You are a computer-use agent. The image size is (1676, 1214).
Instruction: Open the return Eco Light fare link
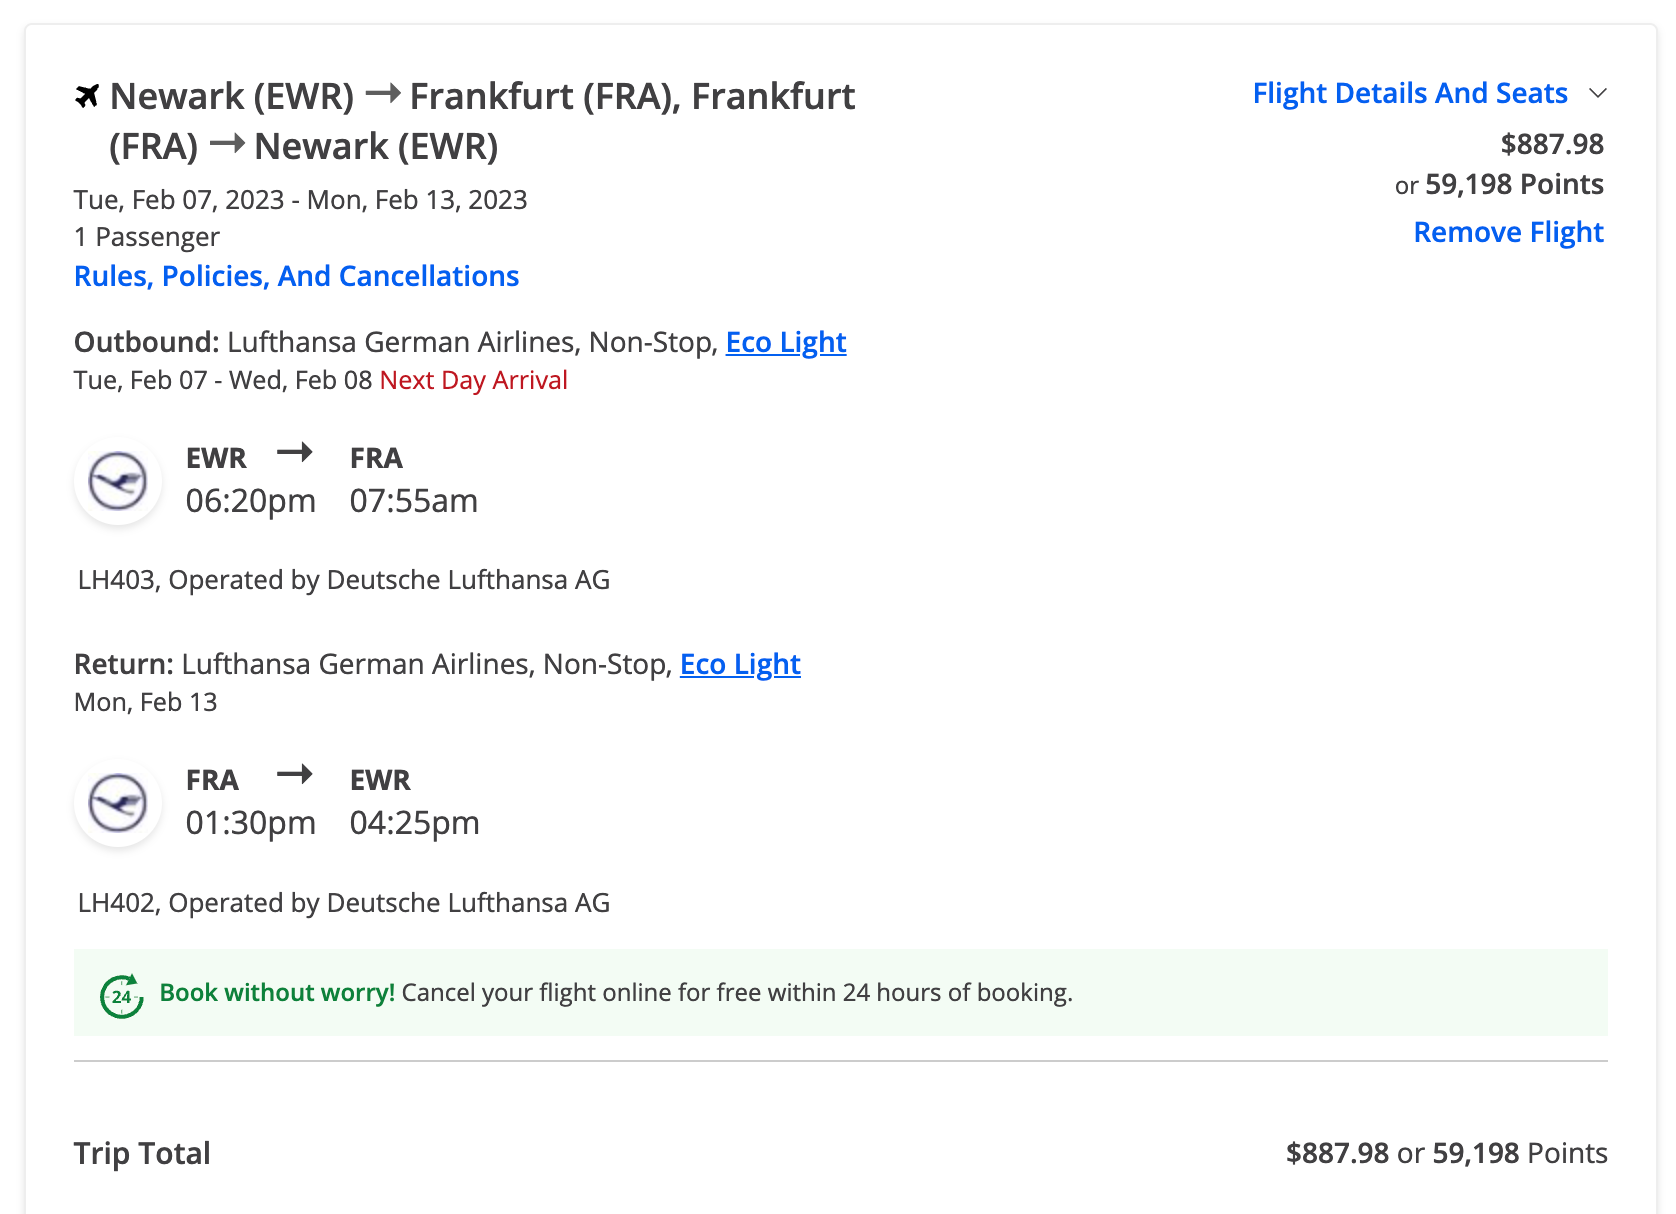tap(740, 664)
